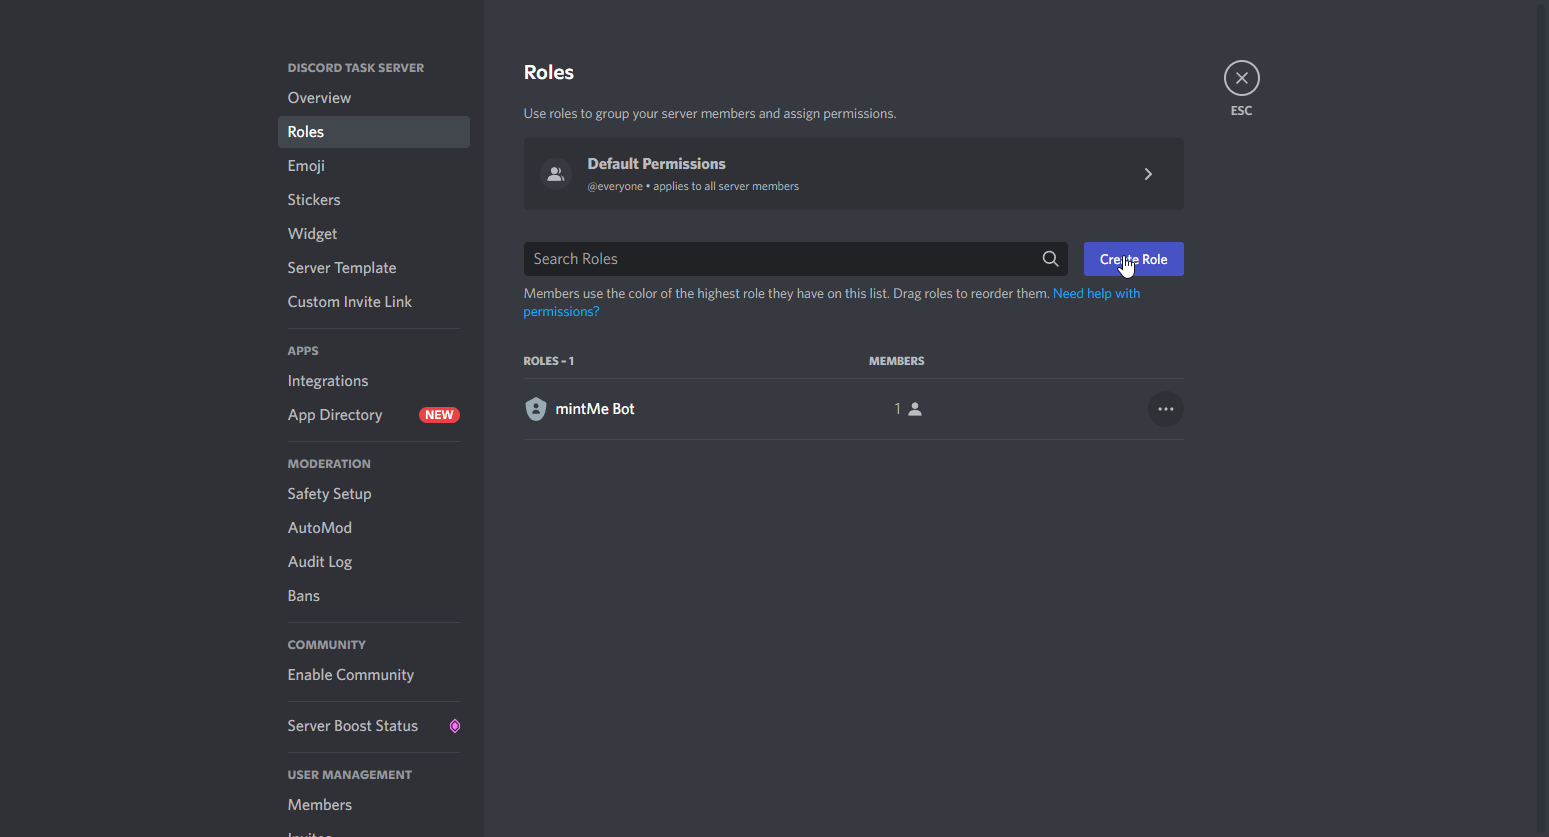
Task: Select Enable Community in the sidebar
Action: coord(351,675)
